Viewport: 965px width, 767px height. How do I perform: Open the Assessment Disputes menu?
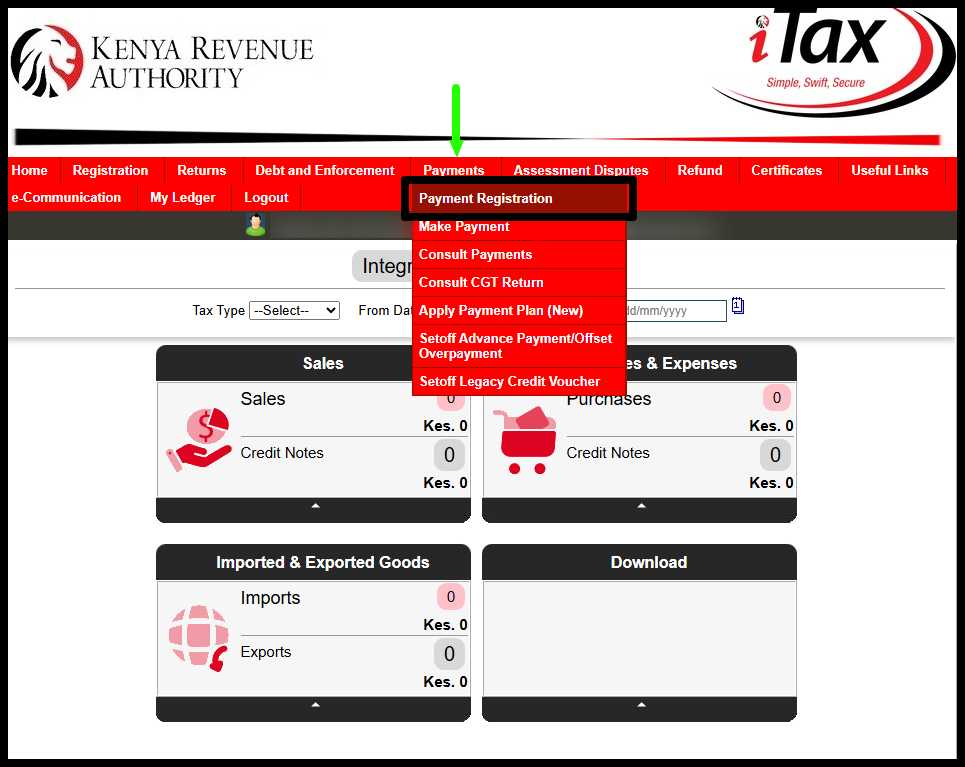pyautogui.click(x=581, y=171)
